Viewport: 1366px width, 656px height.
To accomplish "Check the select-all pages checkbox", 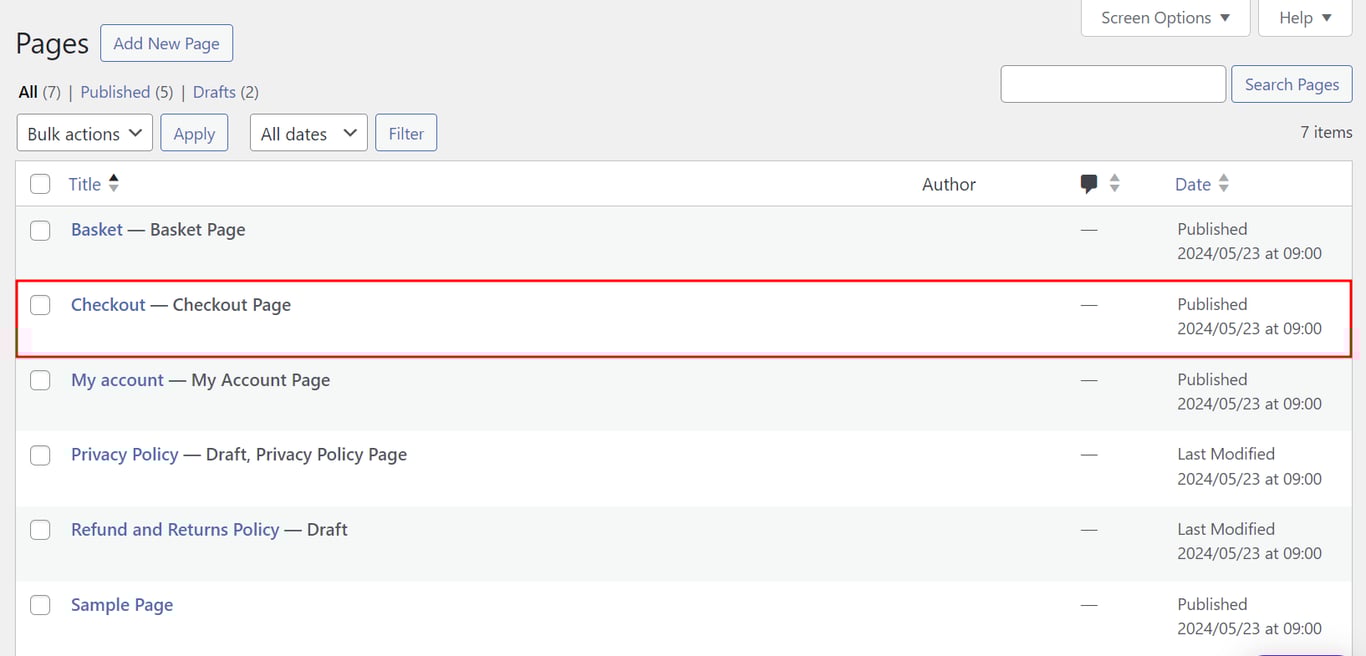I will 40,184.
